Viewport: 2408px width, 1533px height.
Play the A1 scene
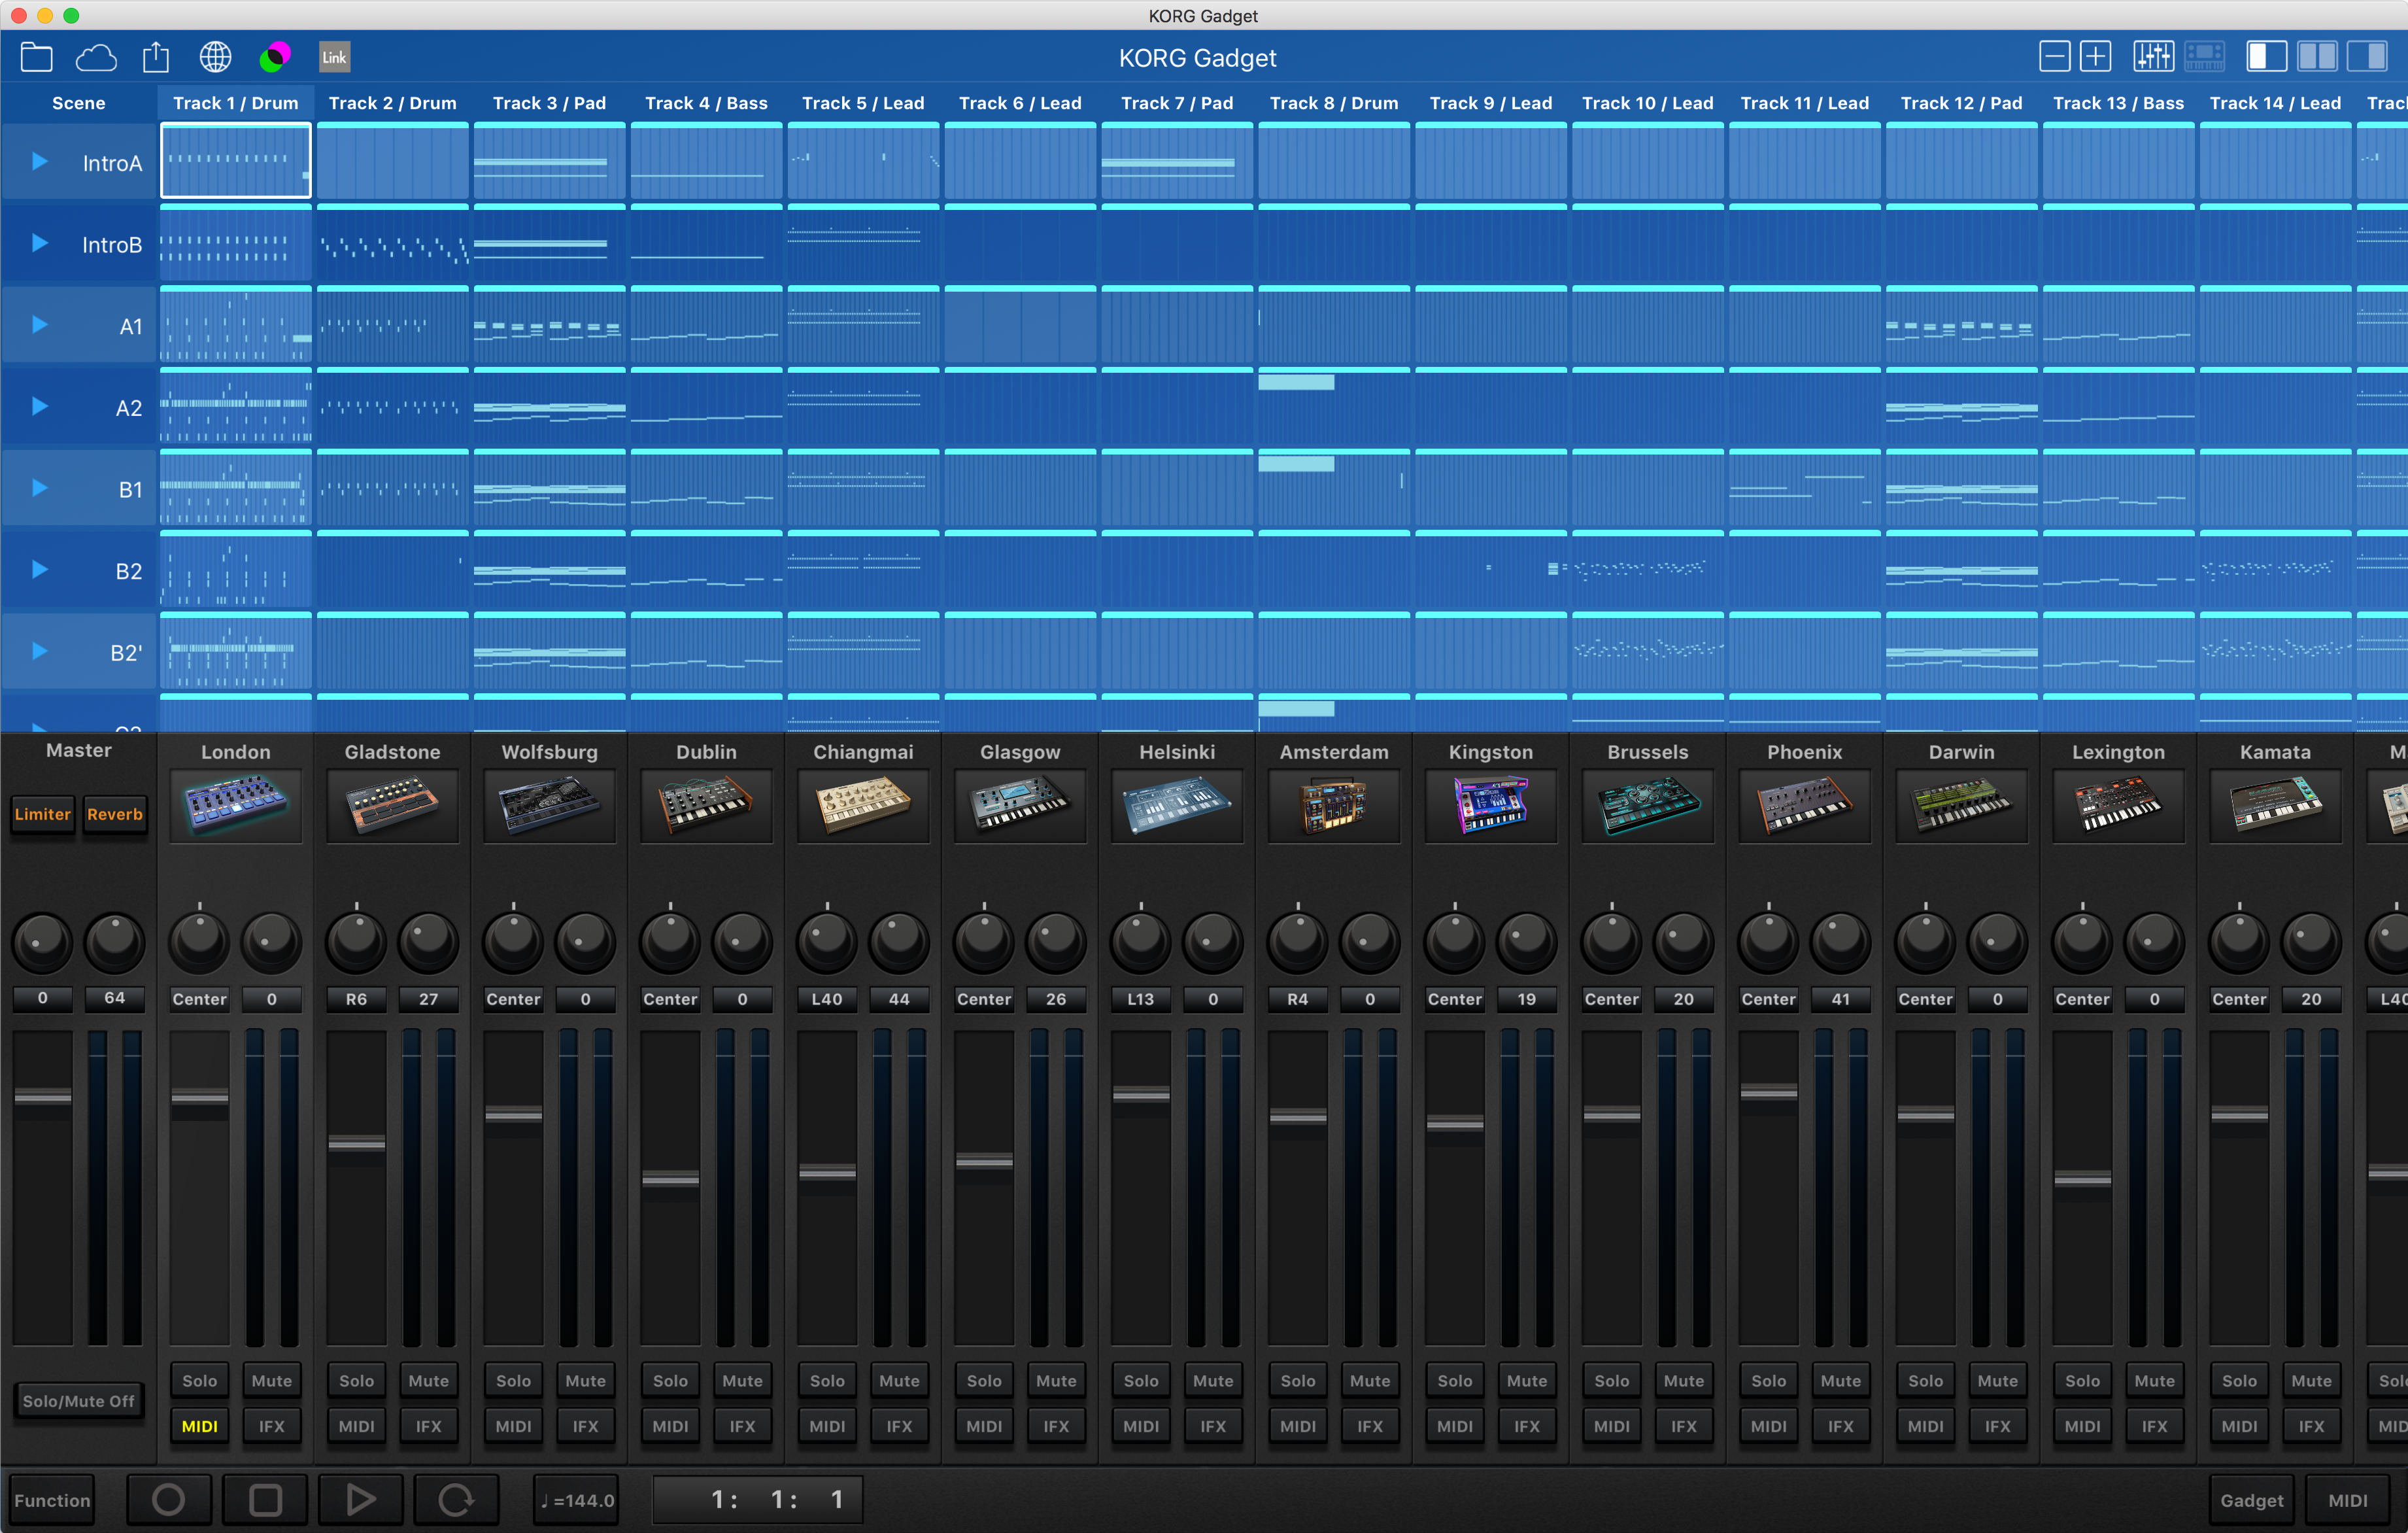point(39,325)
